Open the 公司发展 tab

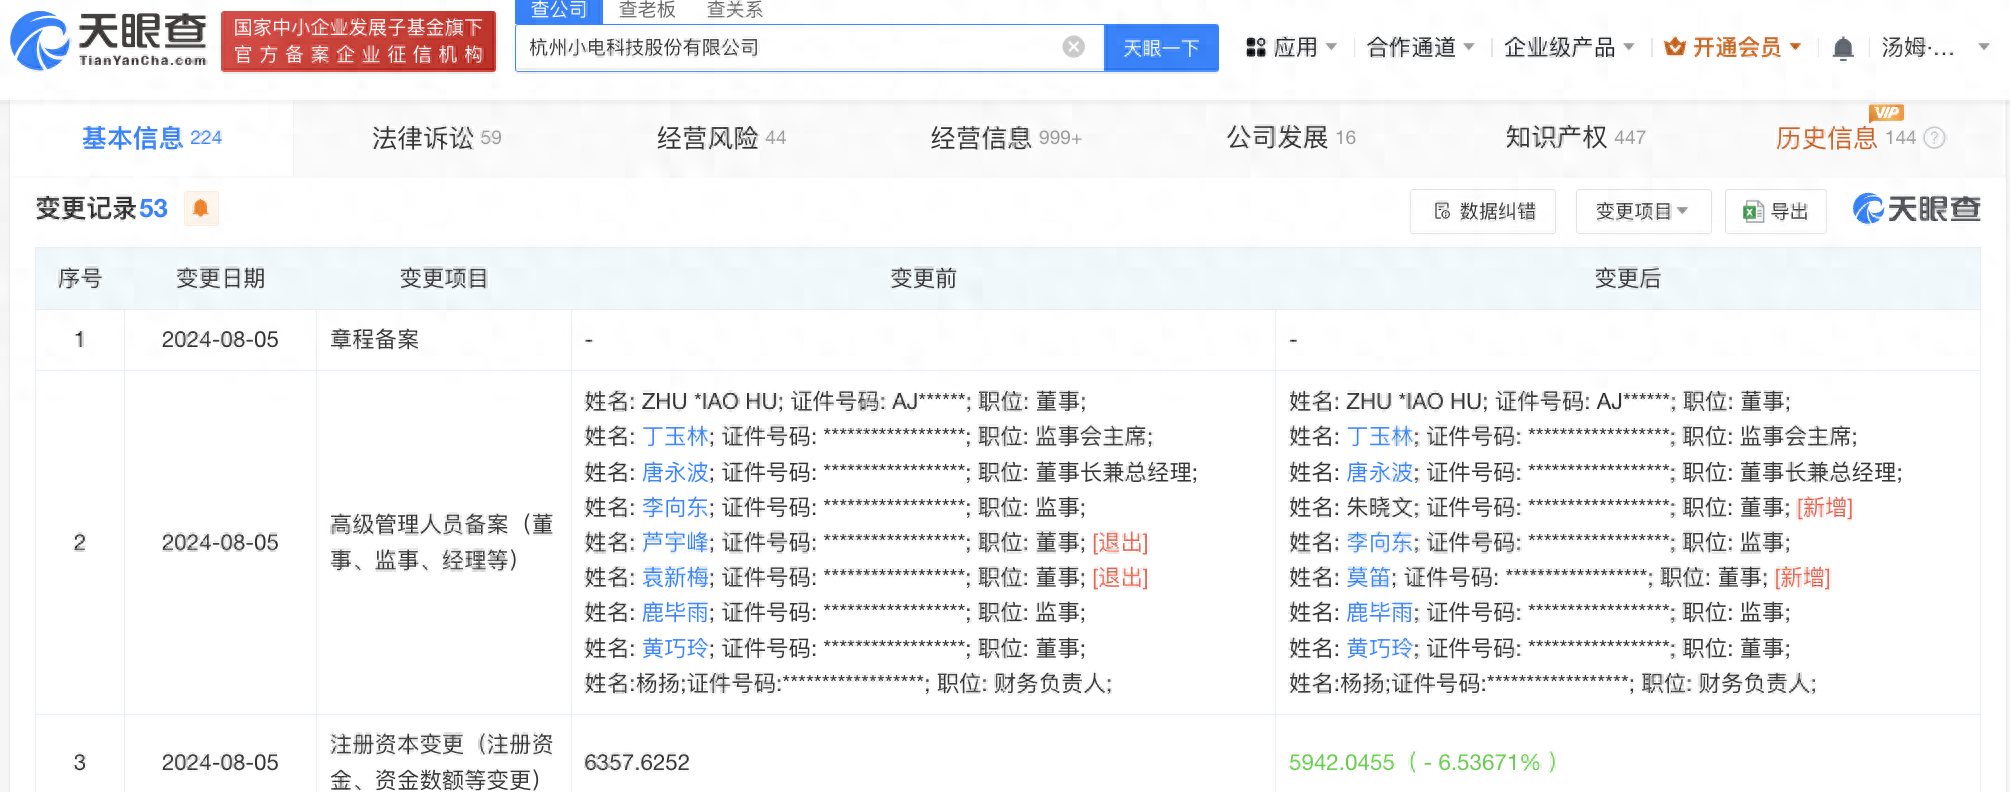click(1291, 138)
